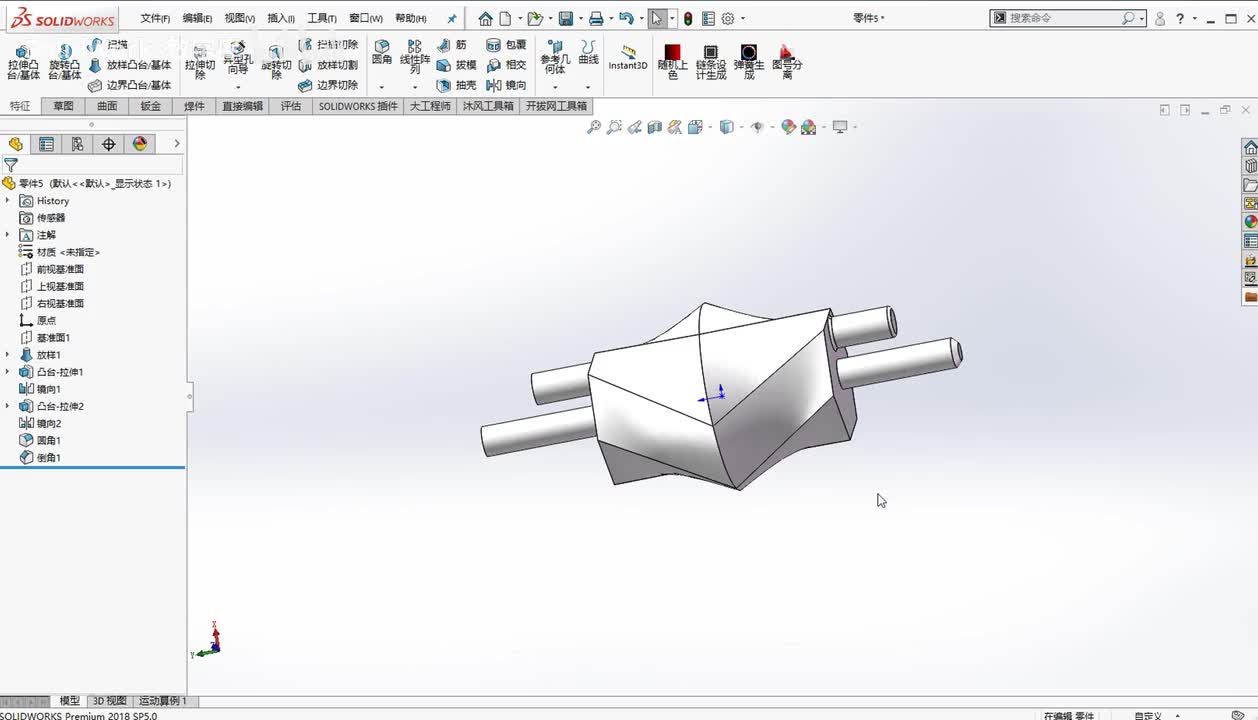Pick the 放样切割 loft cut tool
Screen dimensions: 1258x720
(328, 65)
